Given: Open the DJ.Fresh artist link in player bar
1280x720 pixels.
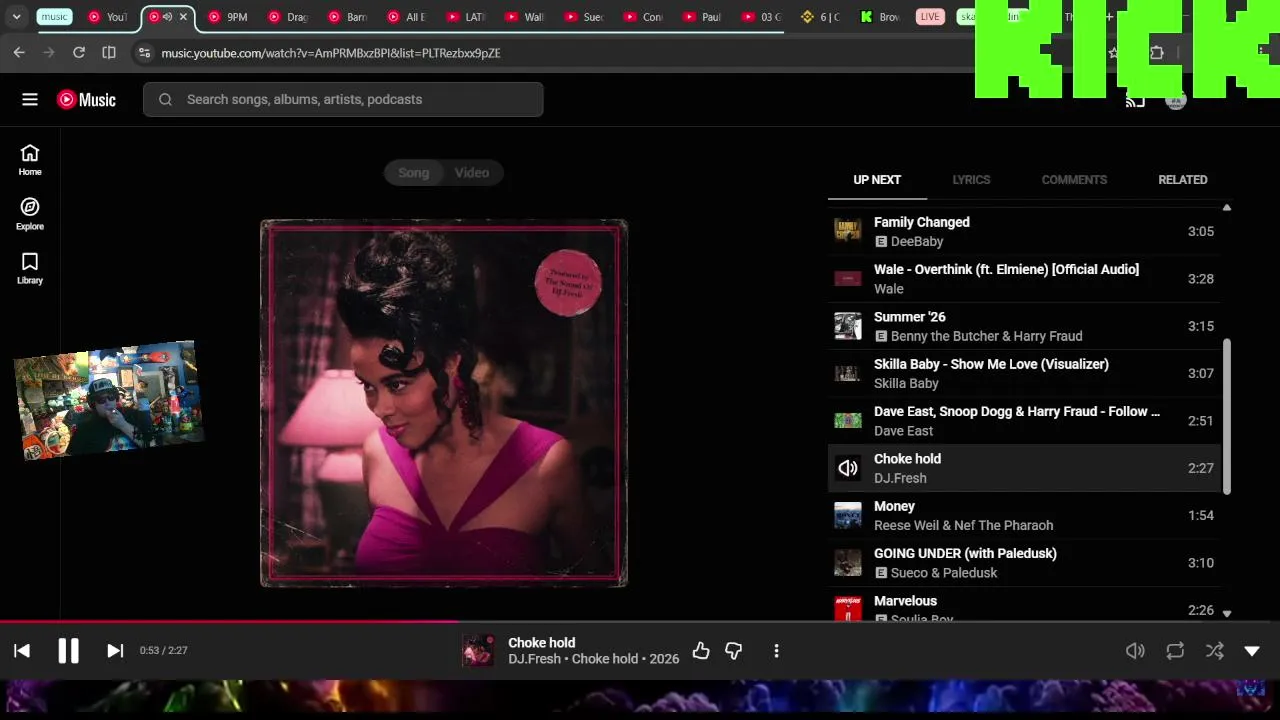Looking at the screenshot, I should click(534, 659).
